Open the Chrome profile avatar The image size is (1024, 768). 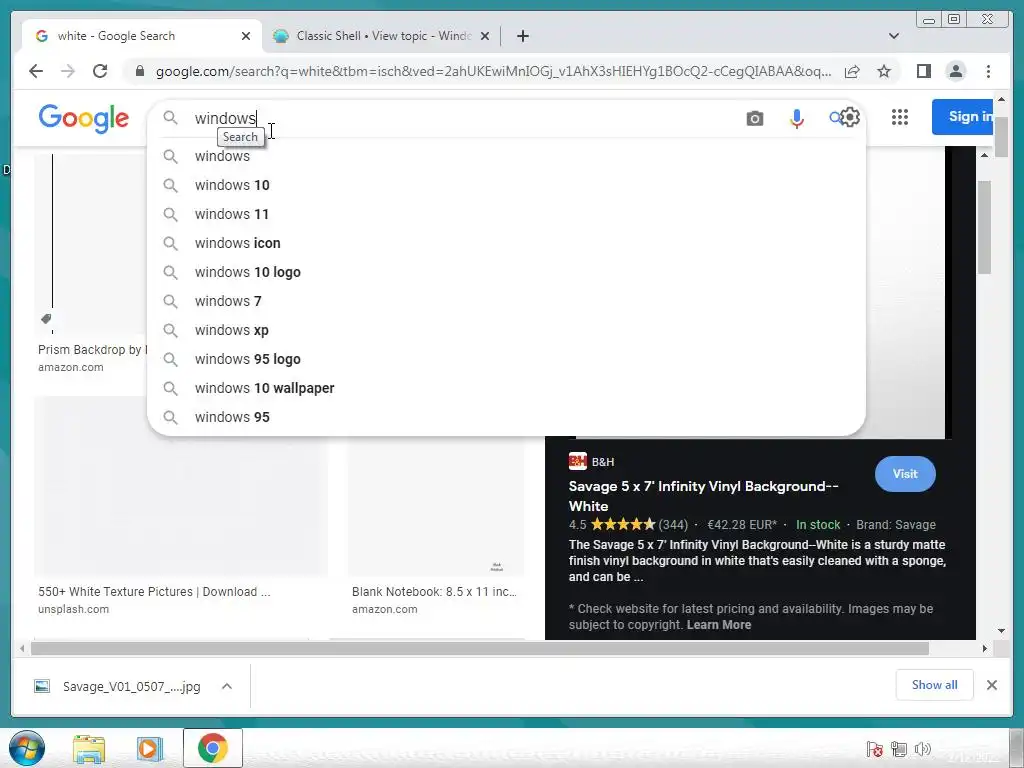(955, 71)
